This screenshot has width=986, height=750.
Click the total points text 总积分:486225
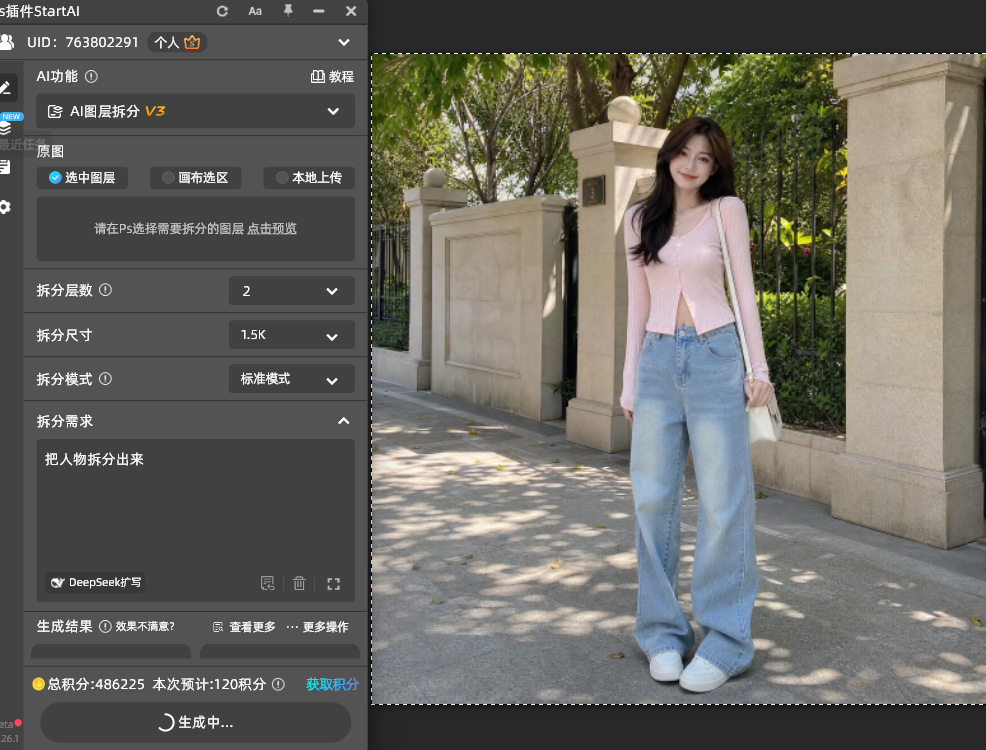pos(96,684)
